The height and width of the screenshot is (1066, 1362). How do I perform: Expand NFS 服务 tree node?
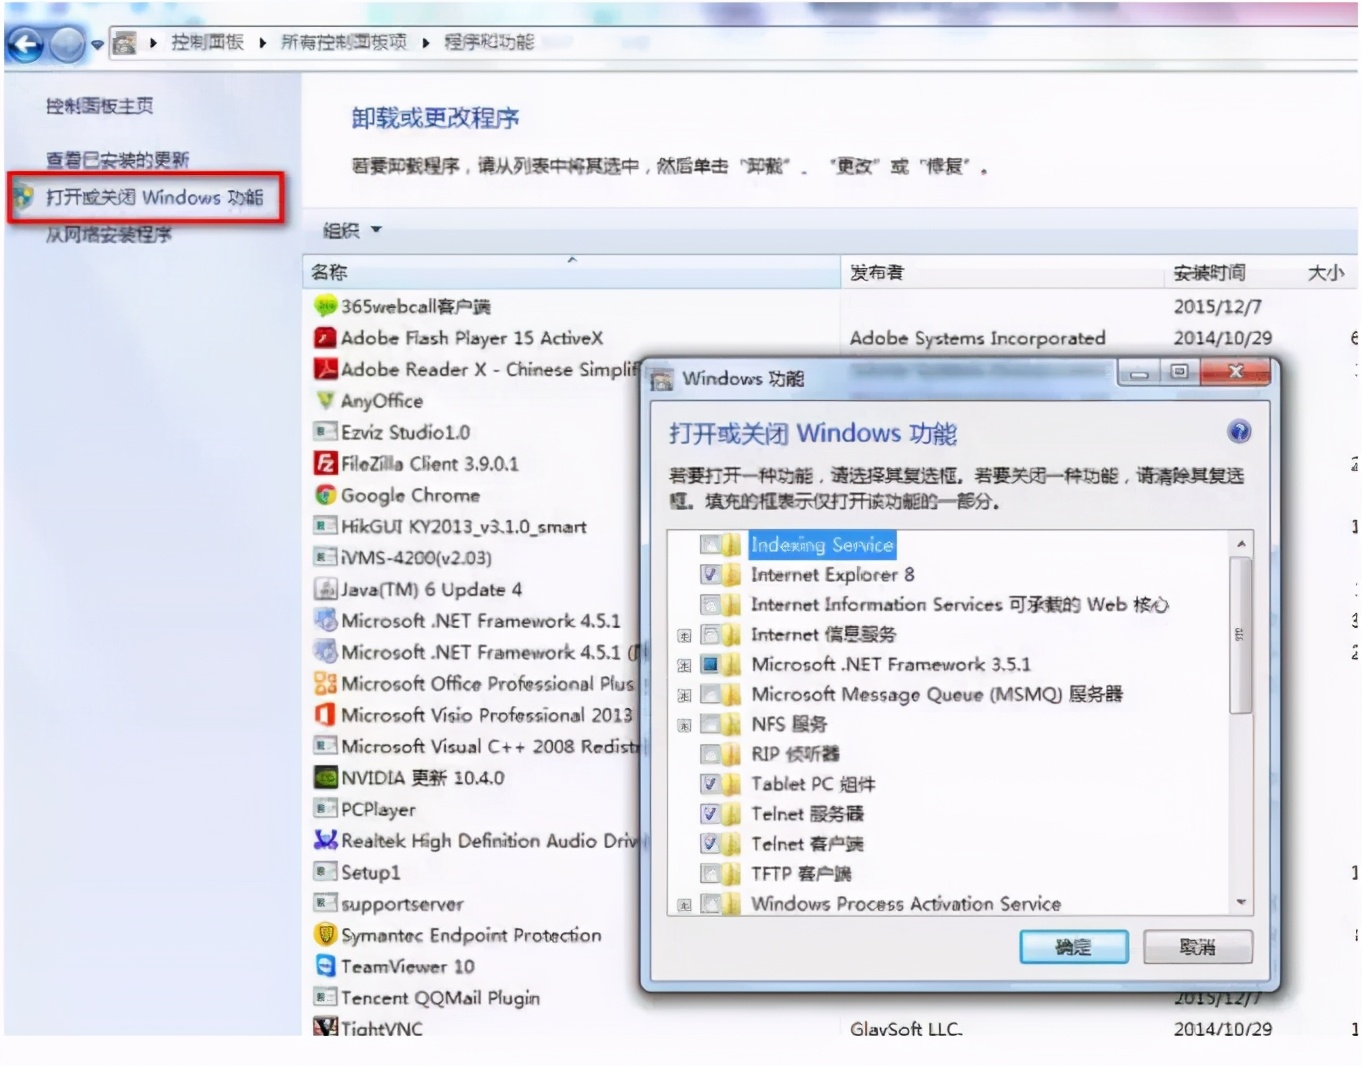pos(684,726)
